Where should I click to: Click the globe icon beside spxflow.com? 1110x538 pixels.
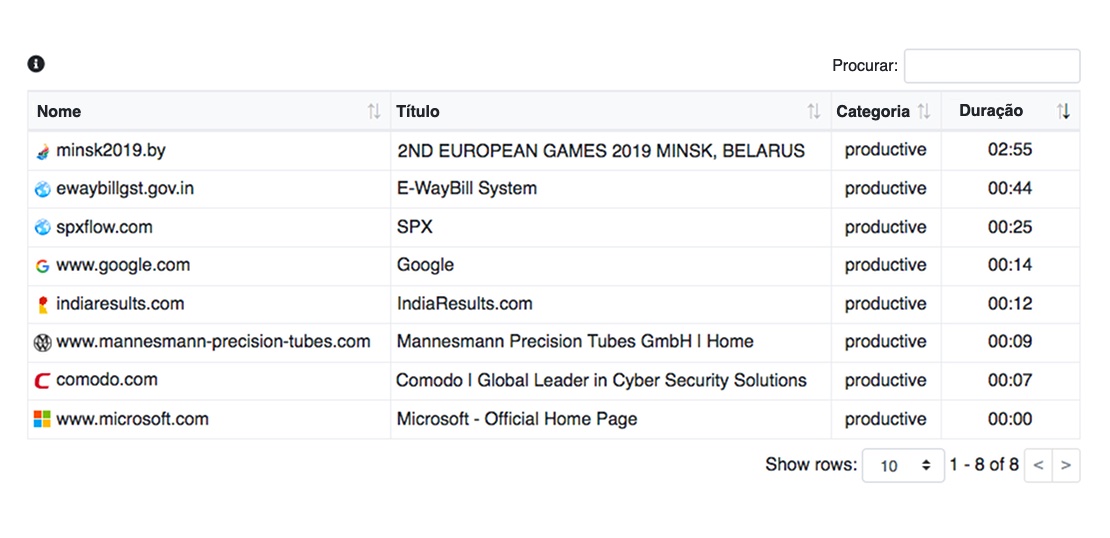[42, 227]
